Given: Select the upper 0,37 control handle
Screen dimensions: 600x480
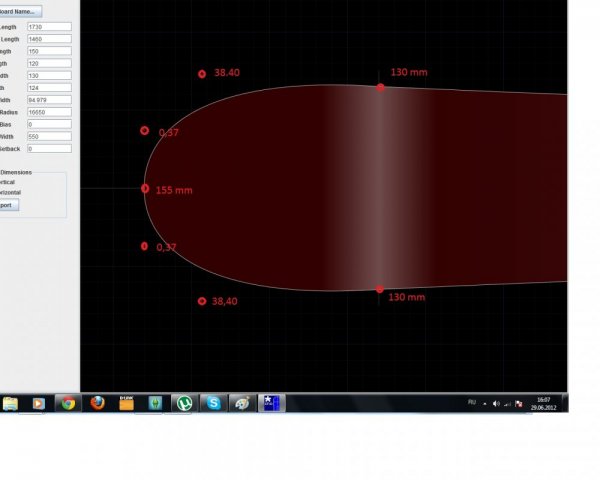Looking at the screenshot, I should coord(144,131).
